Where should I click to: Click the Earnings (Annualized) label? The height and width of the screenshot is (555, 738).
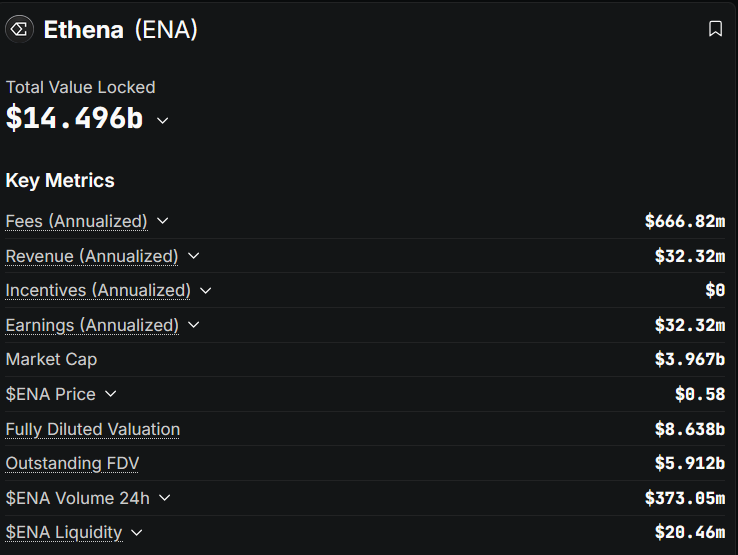click(x=92, y=325)
